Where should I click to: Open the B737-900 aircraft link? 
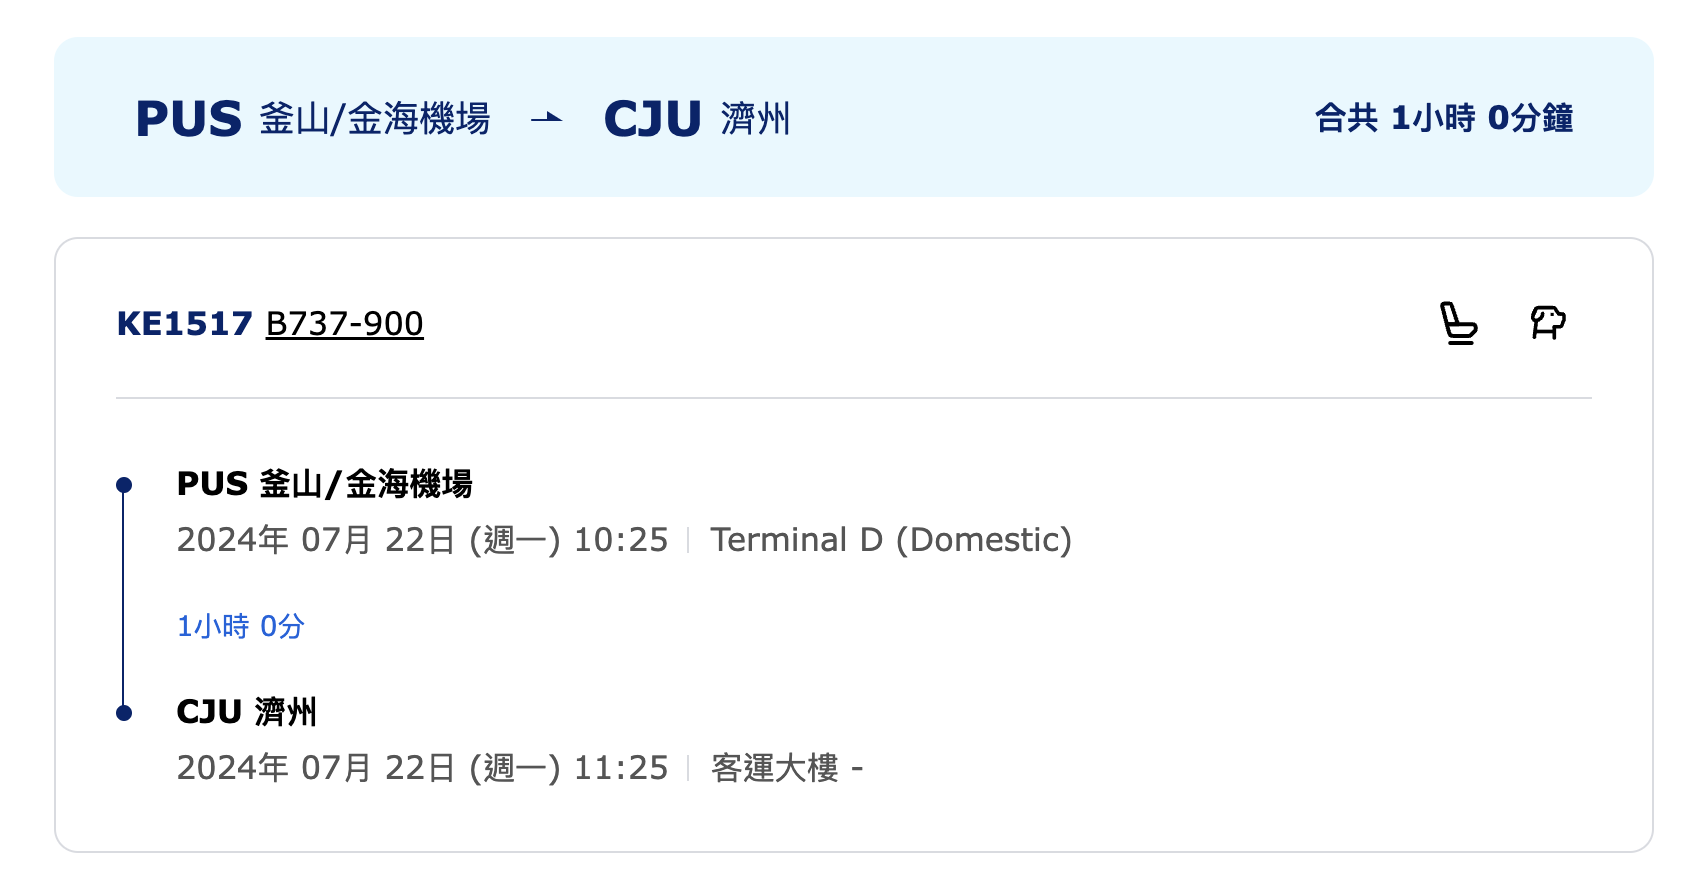click(x=345, y=324)
